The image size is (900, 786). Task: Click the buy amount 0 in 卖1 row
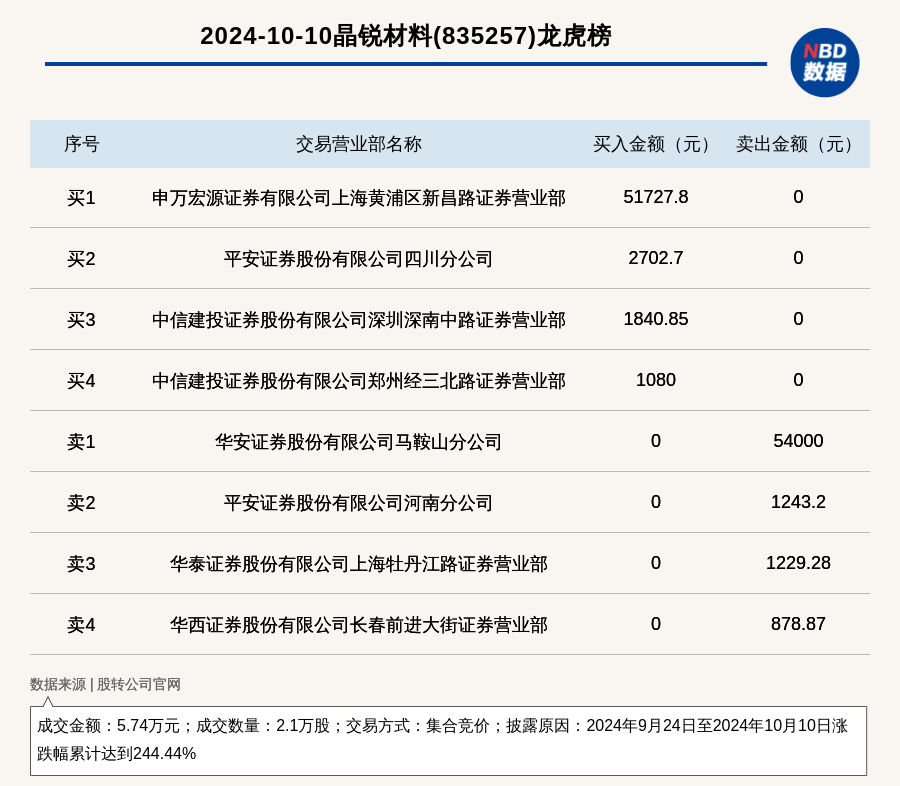[x=655, y=440]
